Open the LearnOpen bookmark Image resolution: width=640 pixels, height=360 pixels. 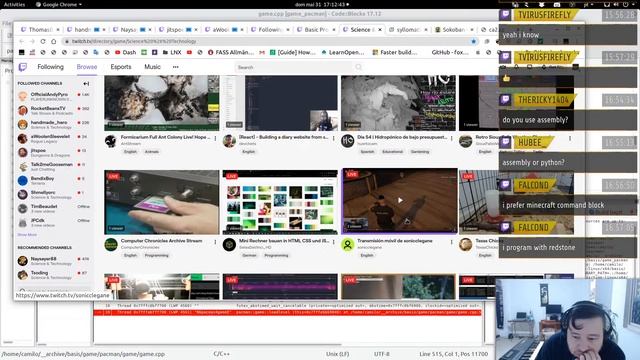coord(342,52)
